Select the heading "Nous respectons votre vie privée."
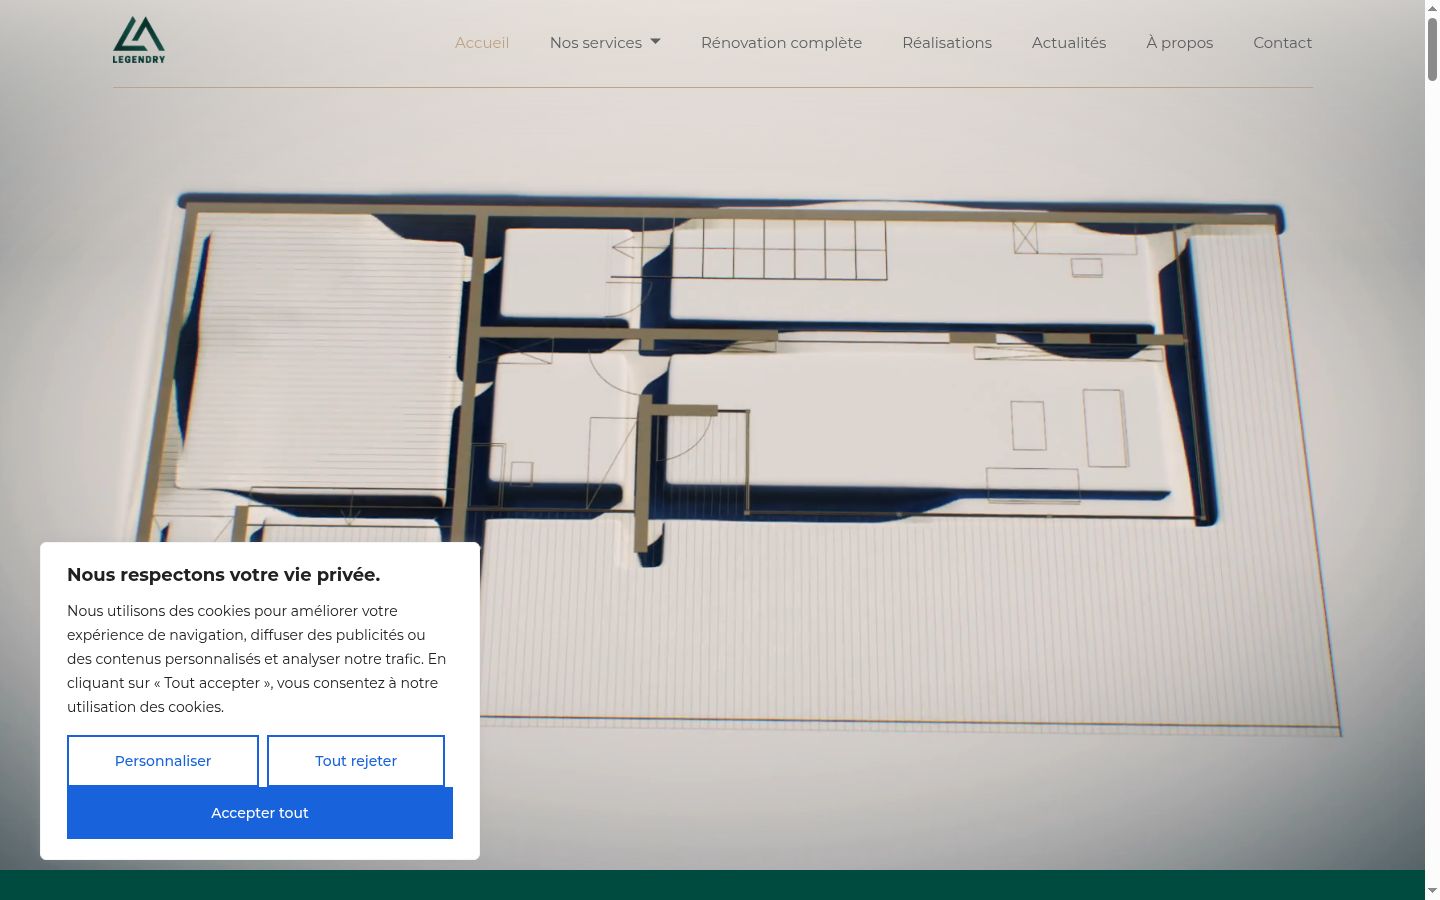The image size is (1440, 900). click(x=224, y=575)
